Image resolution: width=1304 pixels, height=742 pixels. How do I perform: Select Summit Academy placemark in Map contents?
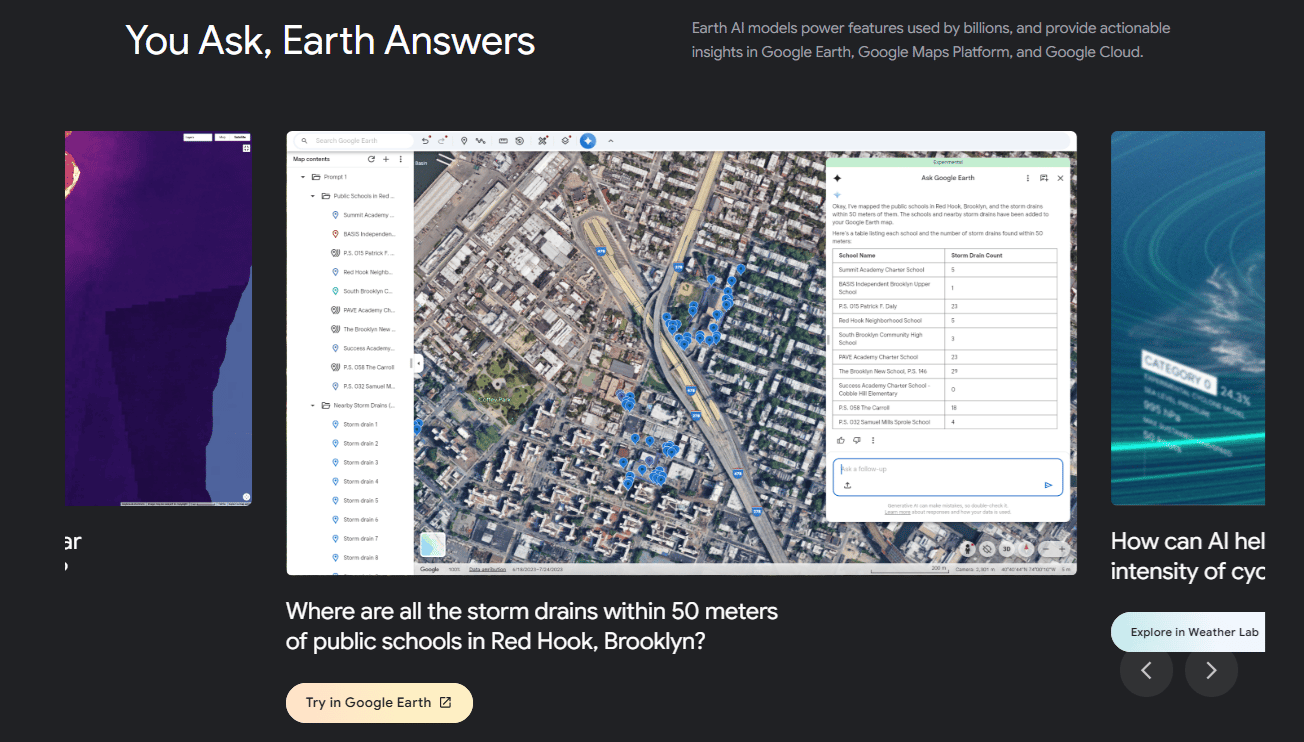pyautogui.click(x=364, y=215)
